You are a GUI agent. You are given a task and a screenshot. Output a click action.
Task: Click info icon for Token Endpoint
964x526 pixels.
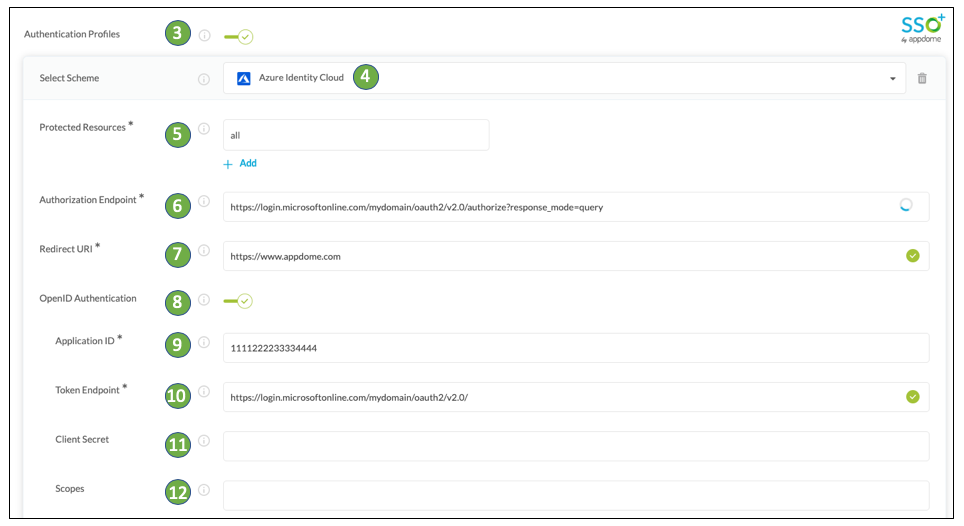click(x=204, y=391)
